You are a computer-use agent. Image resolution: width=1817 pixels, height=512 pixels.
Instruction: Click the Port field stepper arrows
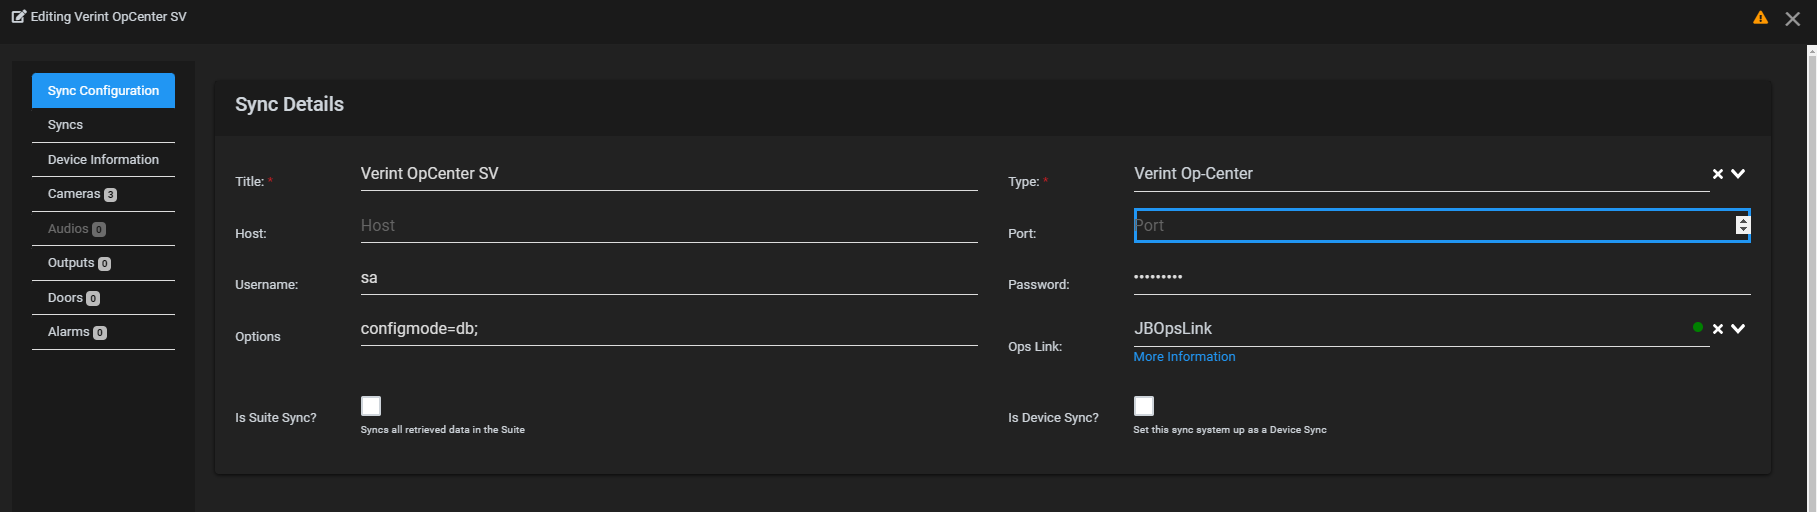point(1743,225)
